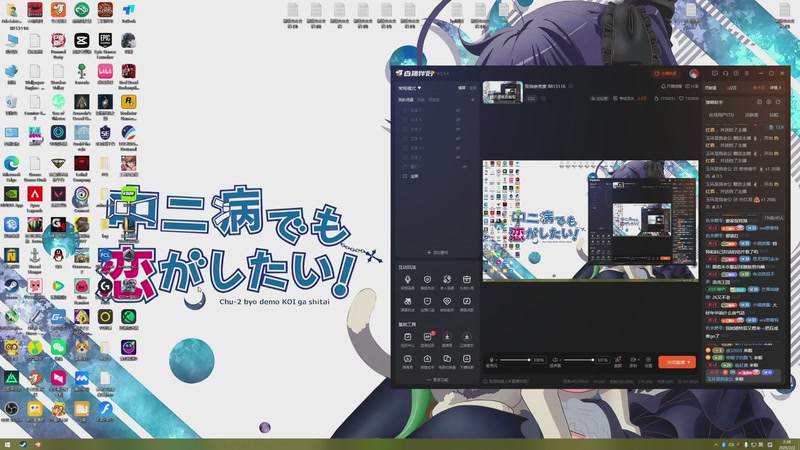Expand the arrow on 关闭直播 button
The height and width of the screenshot is (450, 800).
(690, 362)
